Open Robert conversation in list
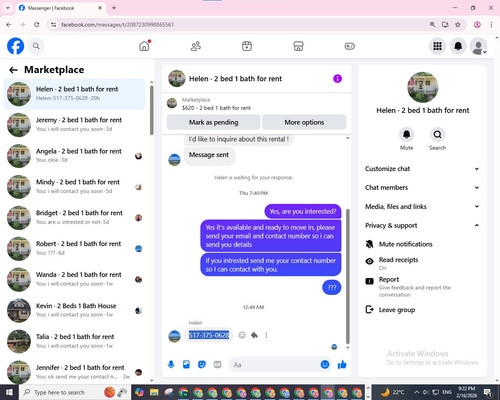This screenshot has width=500, height=400. 74,248
